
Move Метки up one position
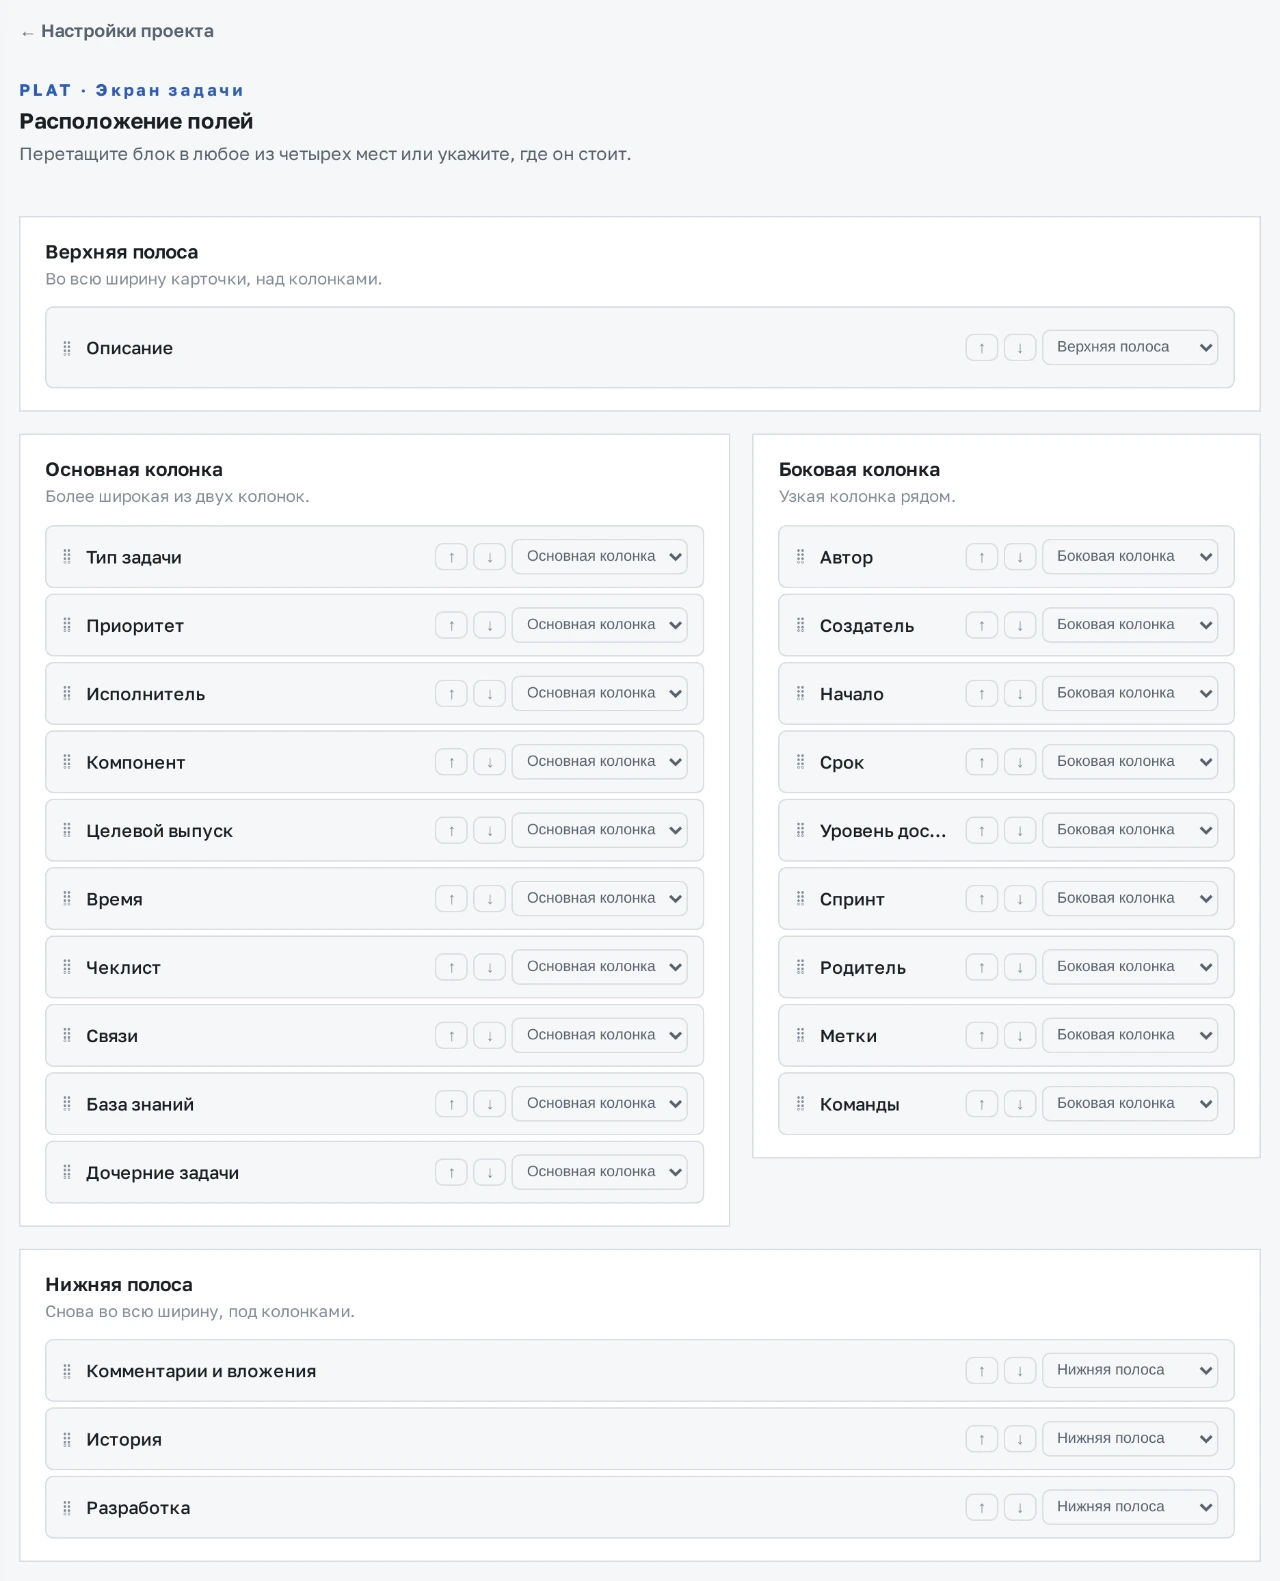982,1036
